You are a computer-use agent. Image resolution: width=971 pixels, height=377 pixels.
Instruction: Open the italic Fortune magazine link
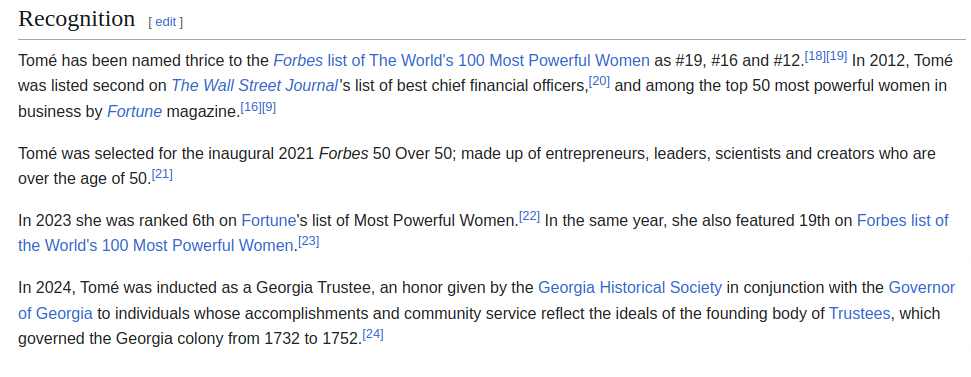[x=134, y=111]
